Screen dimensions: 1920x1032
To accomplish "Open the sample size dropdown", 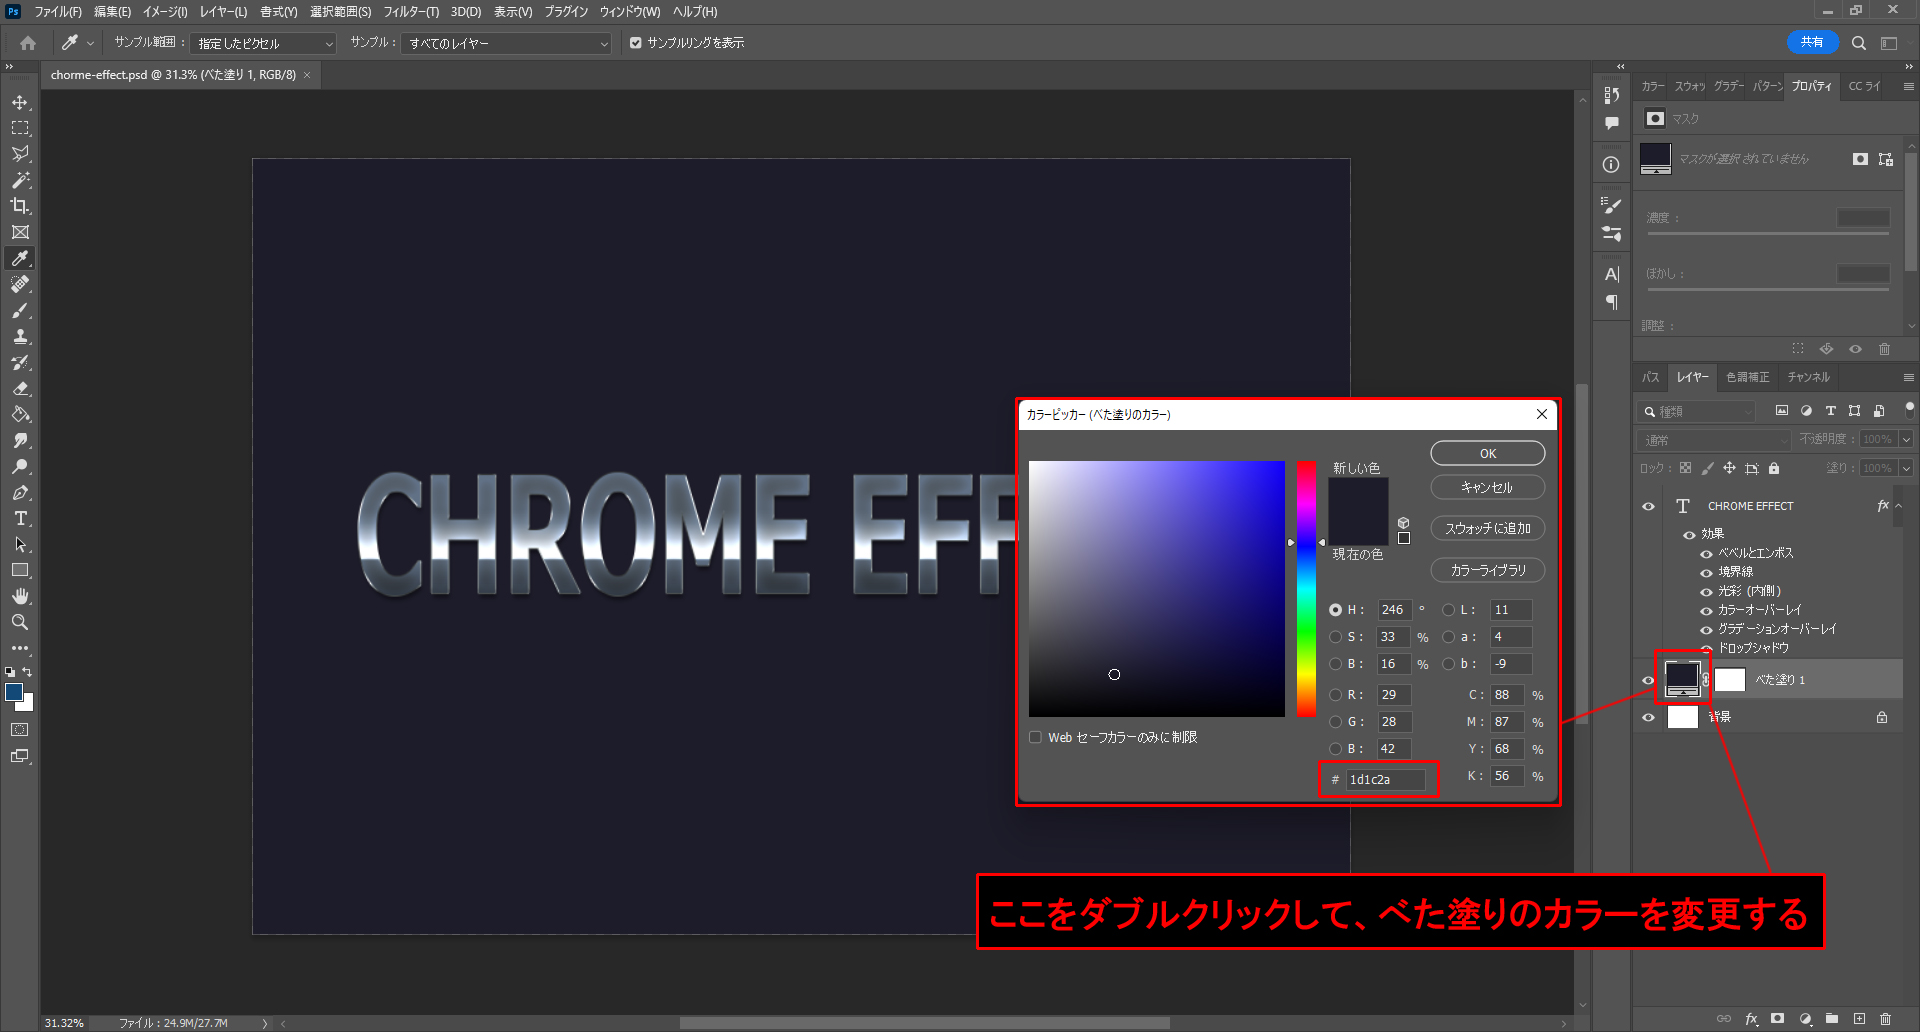I will click(263, 43).
